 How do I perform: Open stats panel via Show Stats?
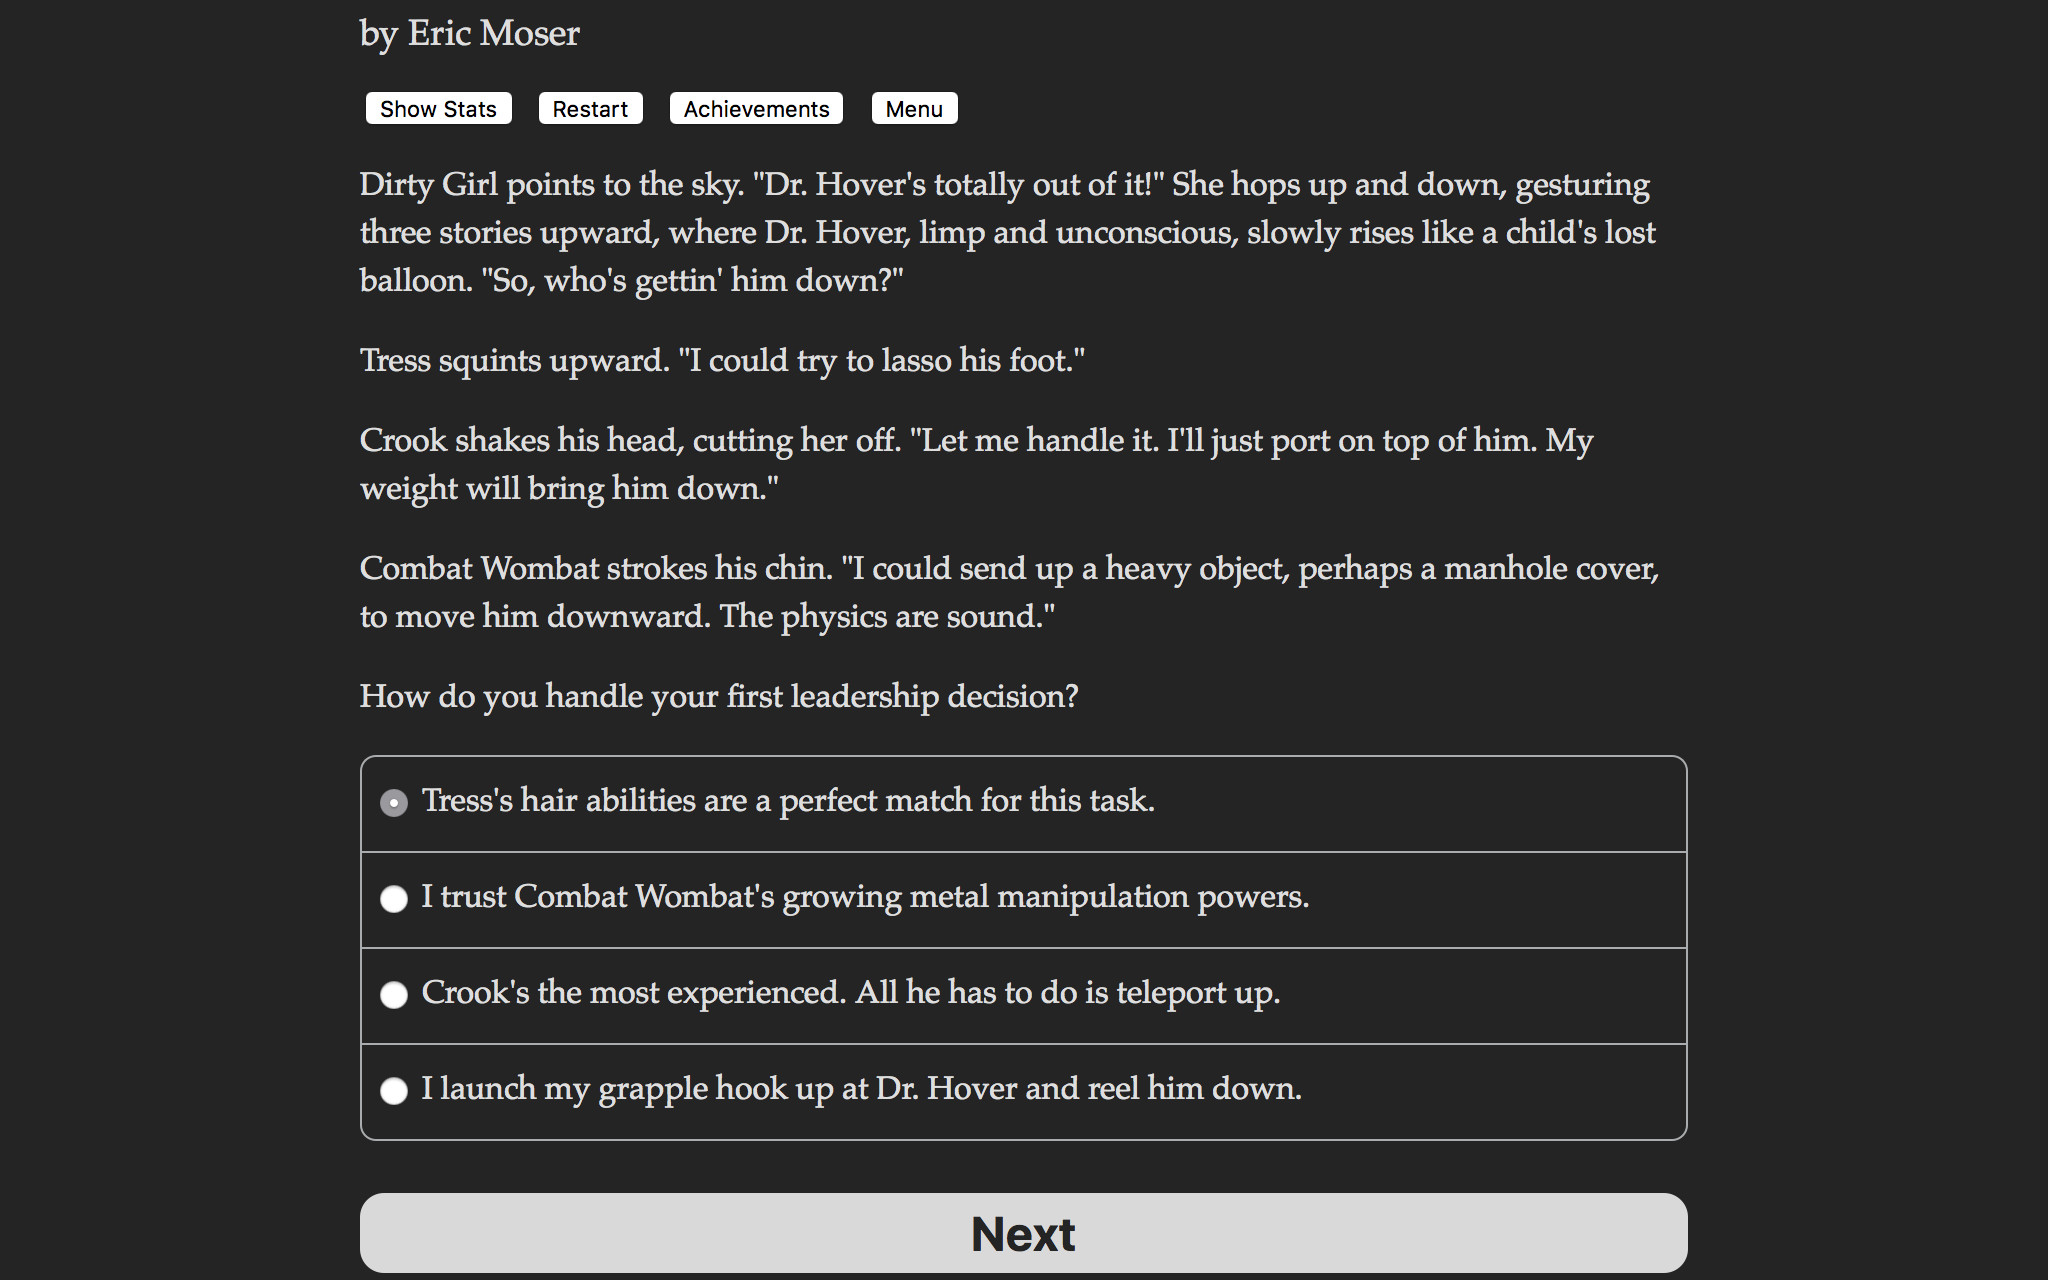pos(438,108)
